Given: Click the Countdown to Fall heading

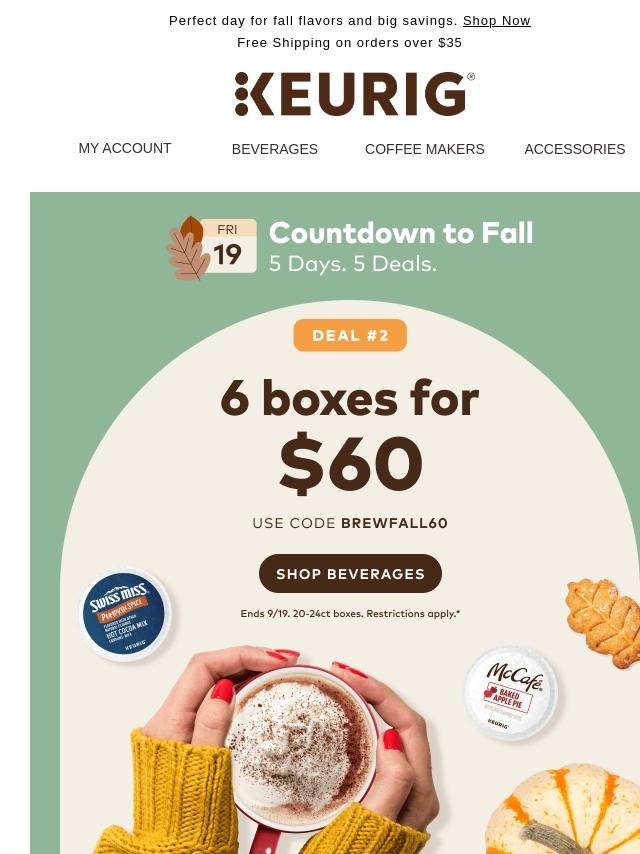Looking at the screenshot, I should coord(401,233).
